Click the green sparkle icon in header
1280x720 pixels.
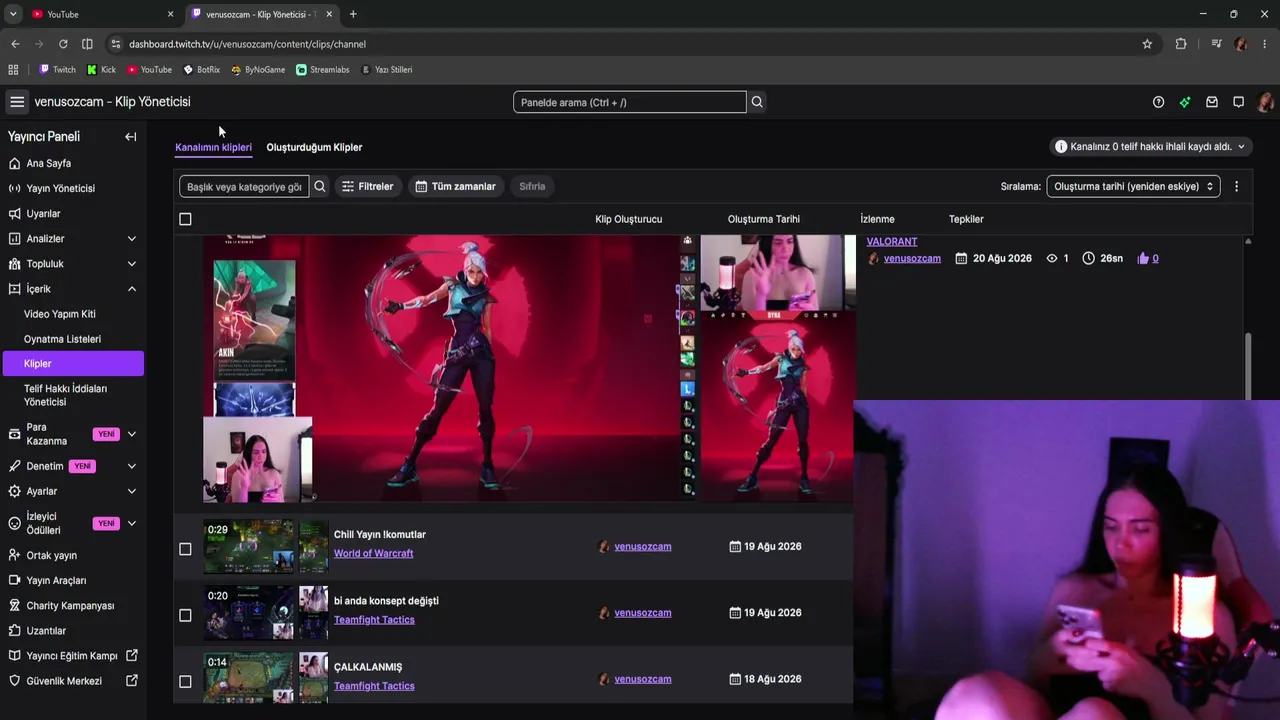[1185, 102]
